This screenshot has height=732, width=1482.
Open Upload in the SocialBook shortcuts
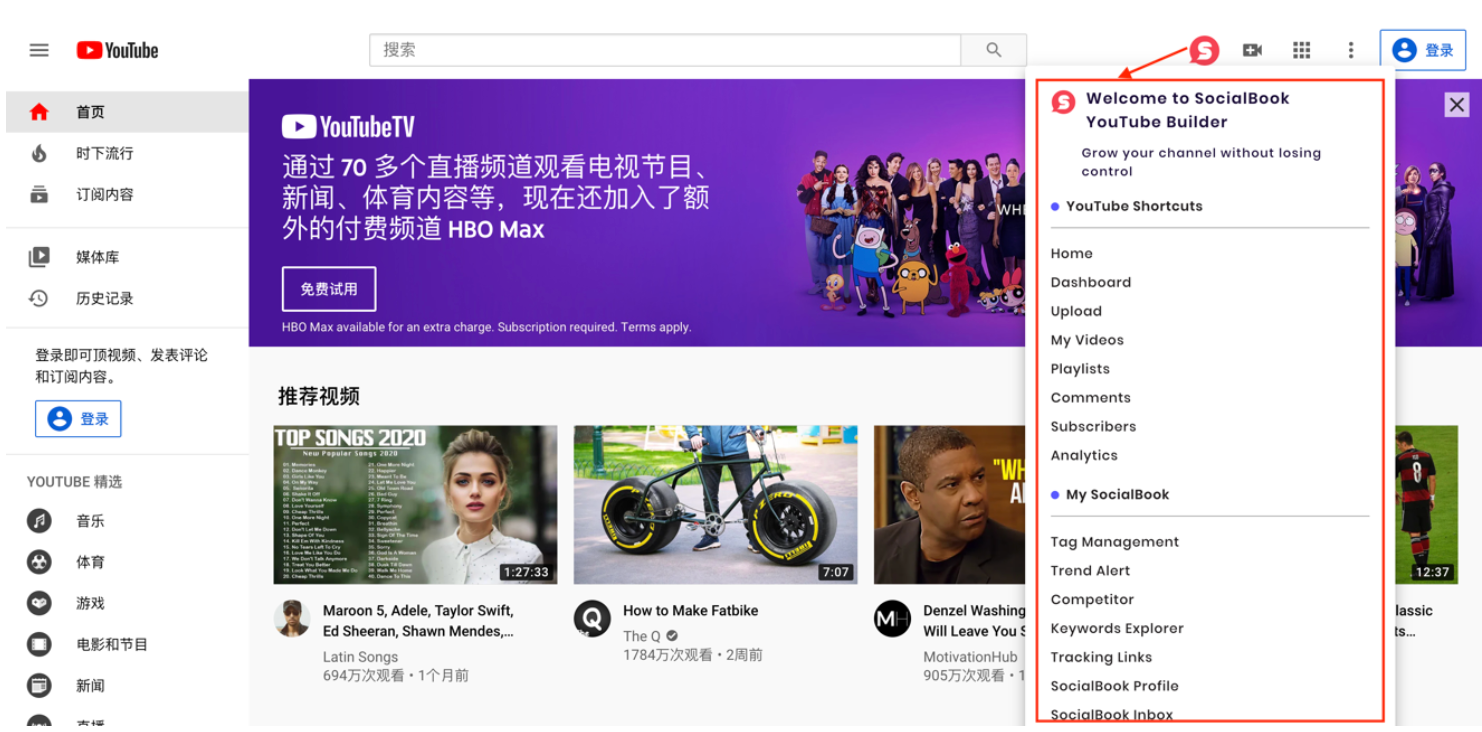1076,312
